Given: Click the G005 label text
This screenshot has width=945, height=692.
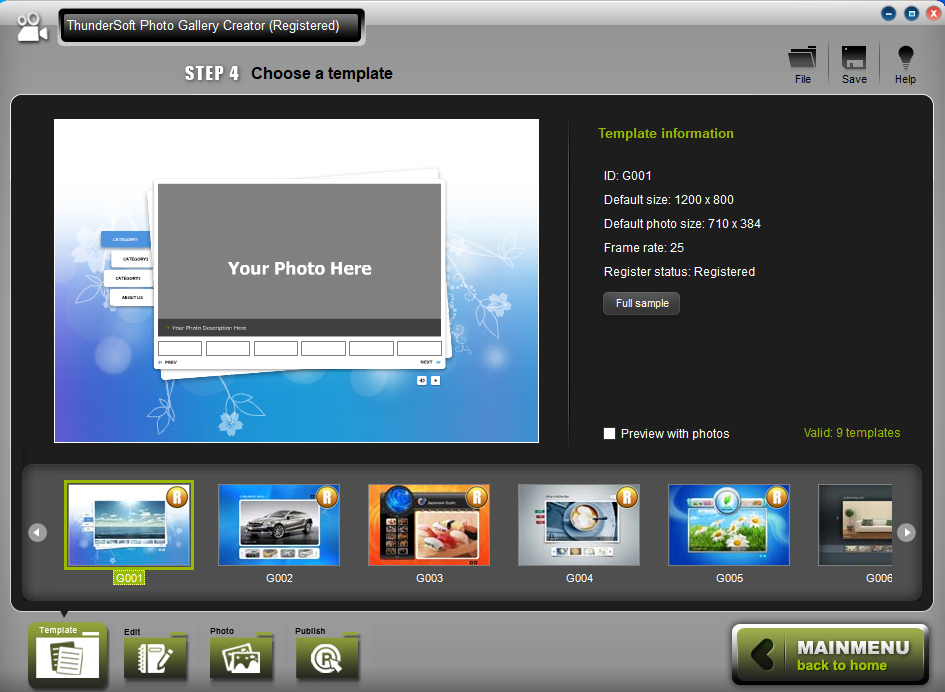Looking at the screenshot, I should point(729,578).
